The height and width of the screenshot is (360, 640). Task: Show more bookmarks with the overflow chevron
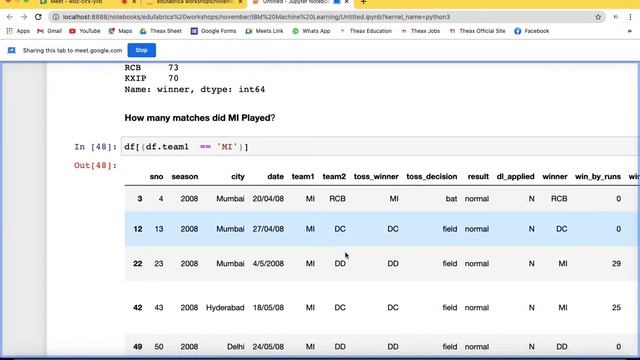(629, 31)
